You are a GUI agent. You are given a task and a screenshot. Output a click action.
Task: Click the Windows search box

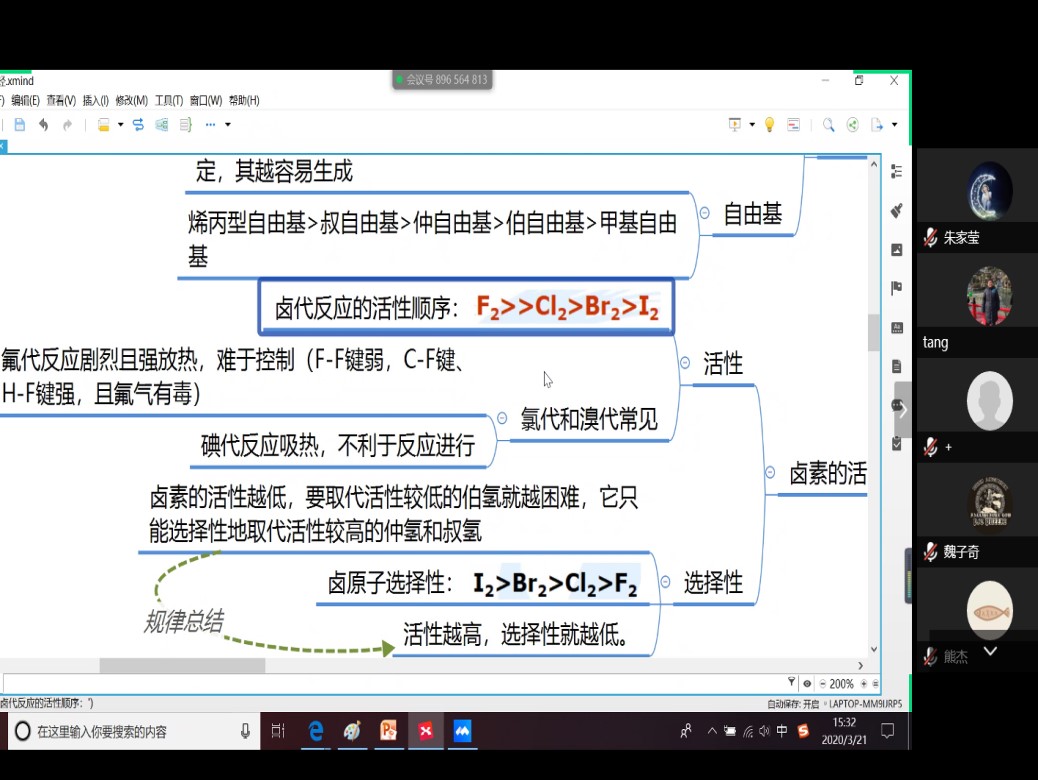[x=130, y=732]
